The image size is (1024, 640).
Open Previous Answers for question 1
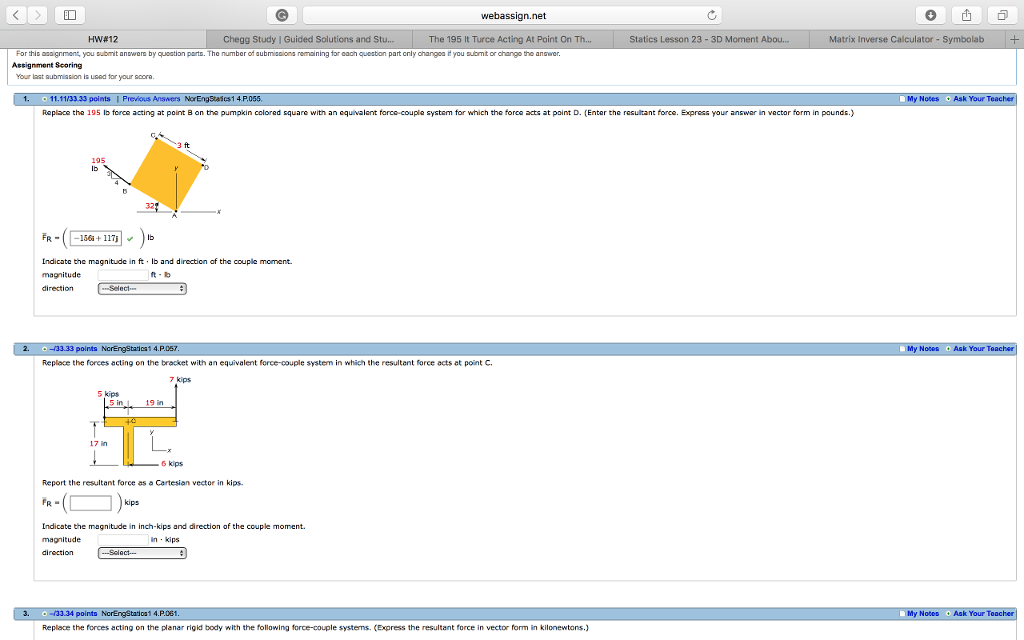(152, 99)
